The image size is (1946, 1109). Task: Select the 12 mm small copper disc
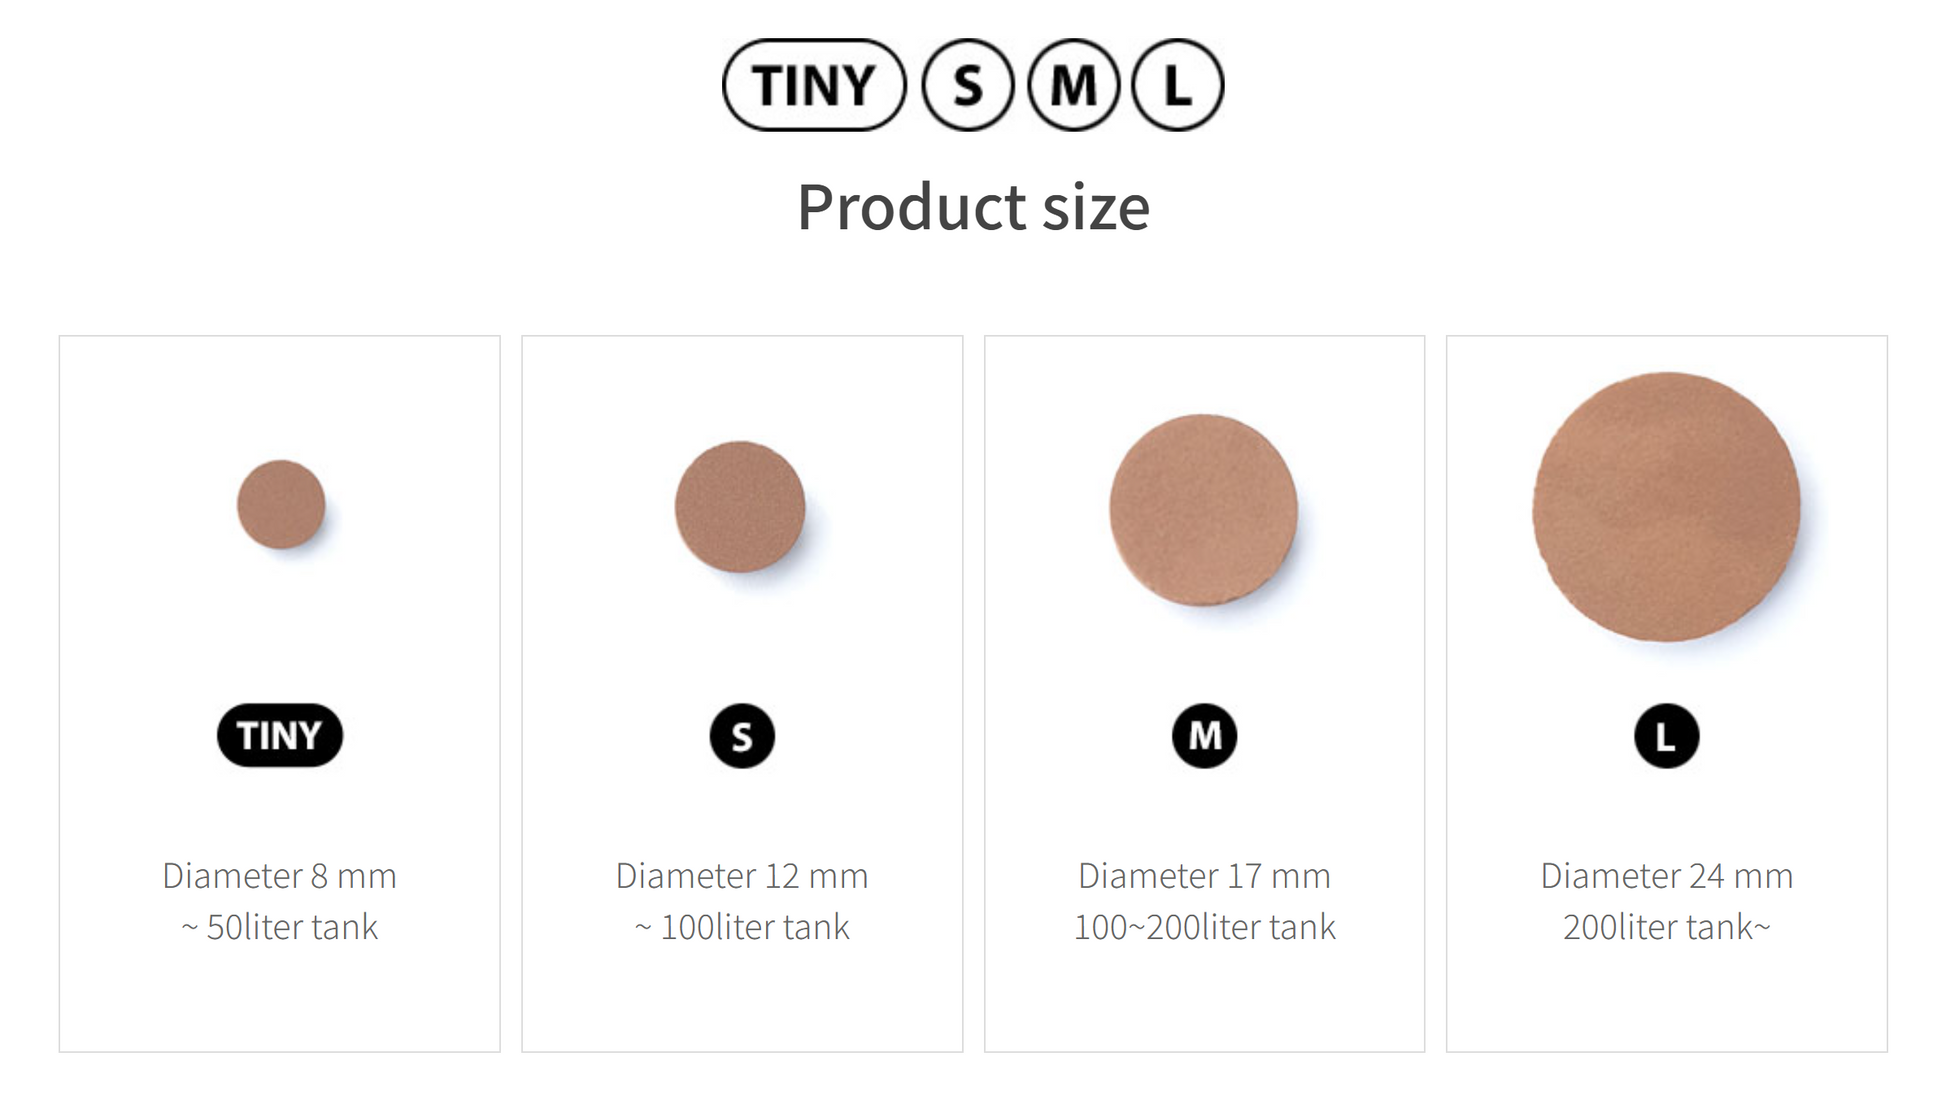740,507
